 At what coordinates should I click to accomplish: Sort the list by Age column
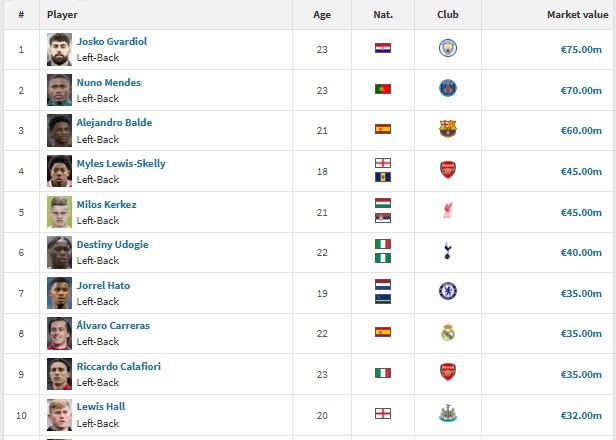[x=322, y=15]
